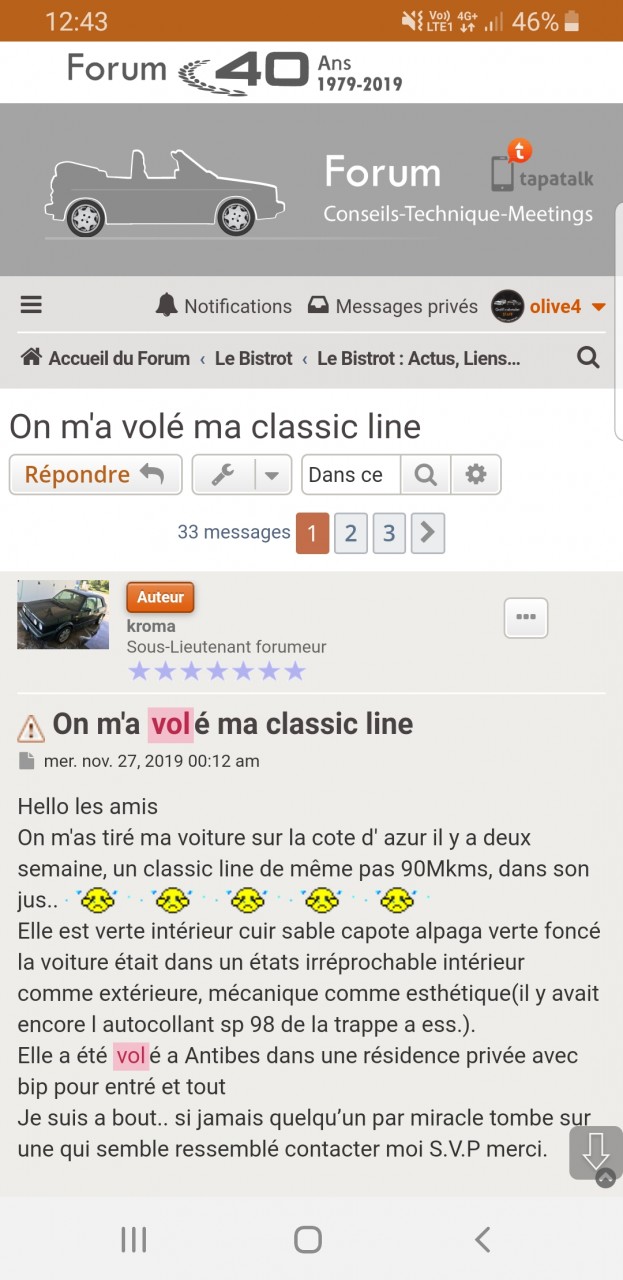Viewport: 623px width, 1280px height.
Task: View kroma's avatar thumbnail
Action: click(63, 614)
